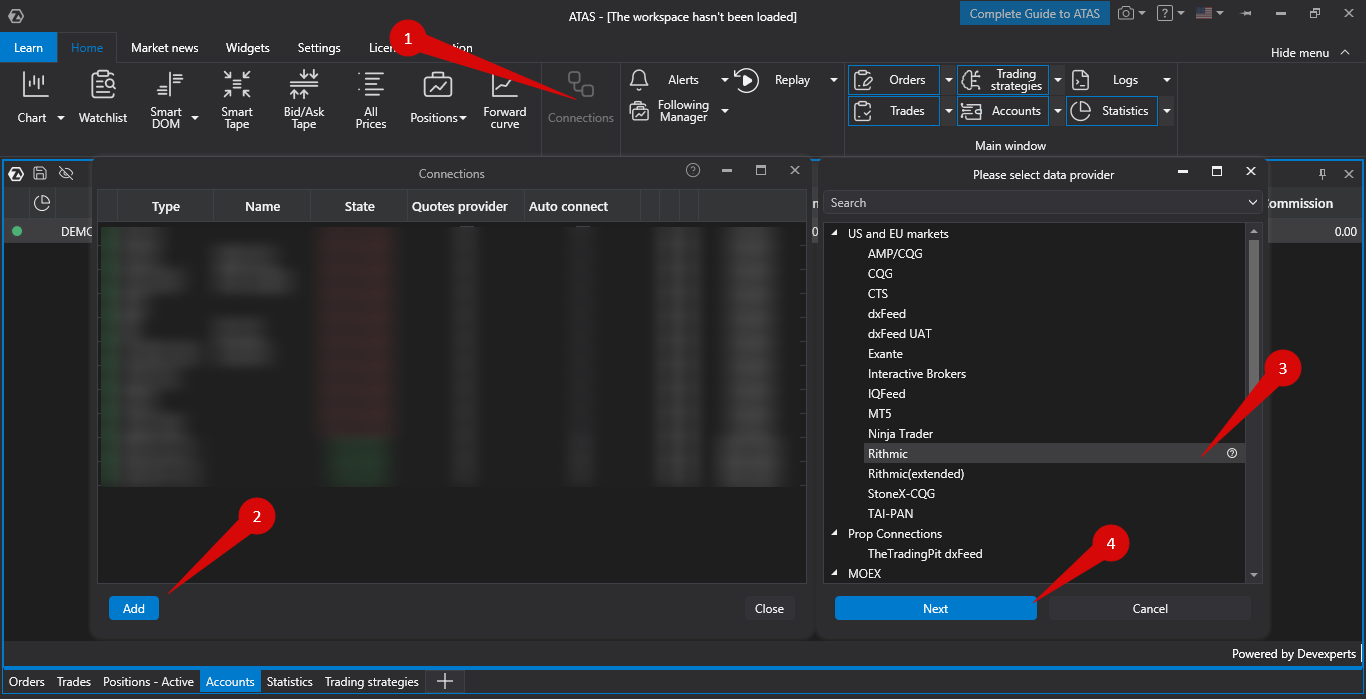
Task: Switch to the Positions - Active bottom tab
Action: point(148,682)
